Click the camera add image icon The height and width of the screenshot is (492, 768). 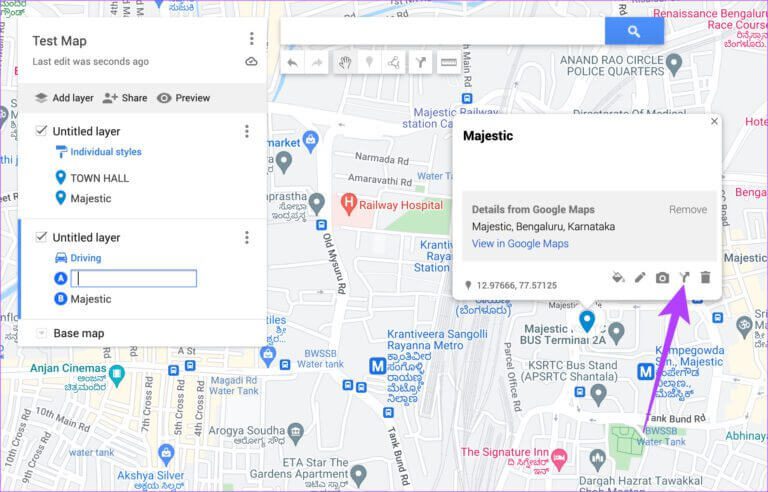point(662,278)
